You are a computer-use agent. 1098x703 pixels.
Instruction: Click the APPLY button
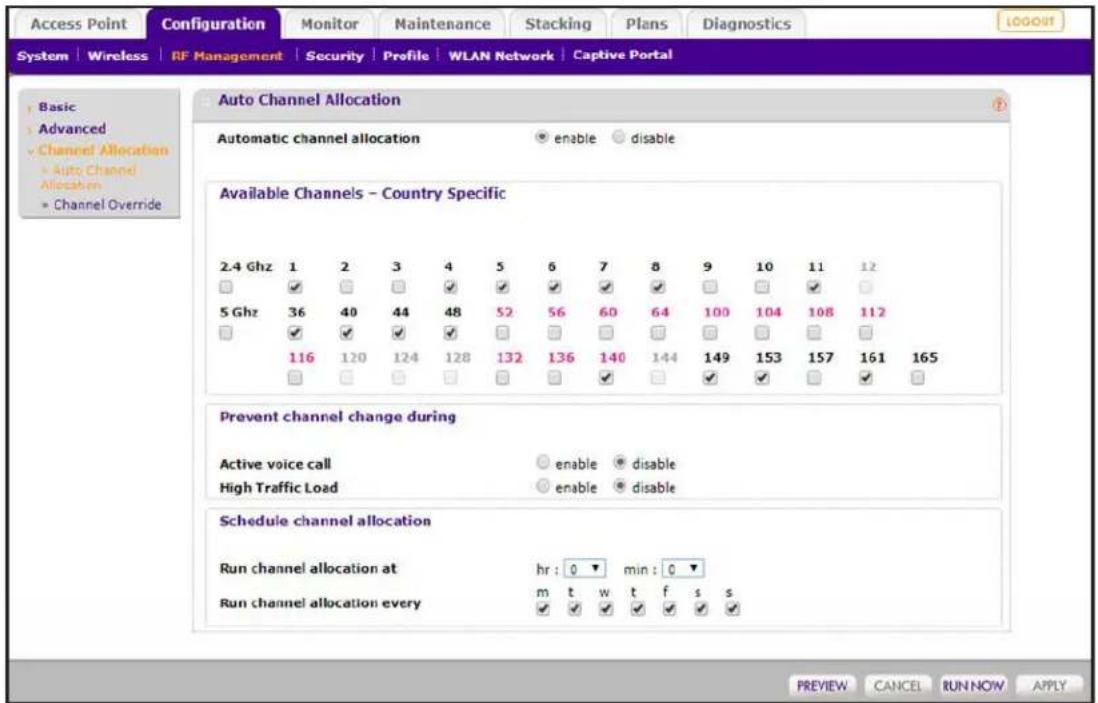pos(1049,685)
